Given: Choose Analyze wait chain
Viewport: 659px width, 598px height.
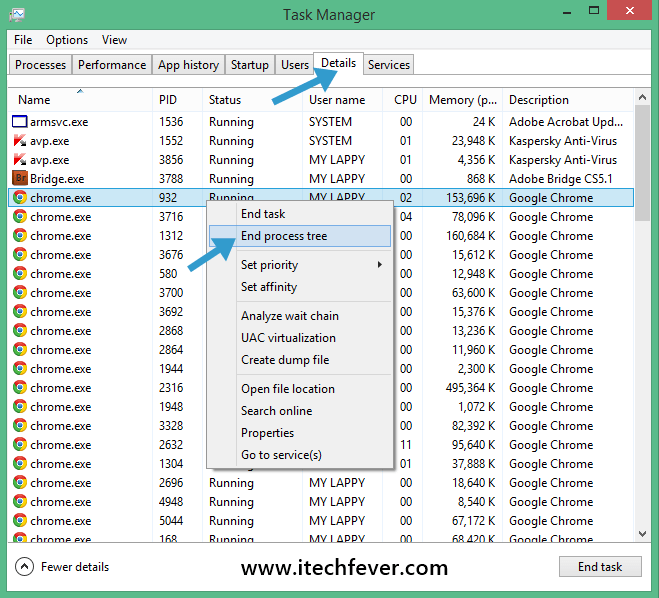Looking at the screenshot, I should (x=300, y=316).
